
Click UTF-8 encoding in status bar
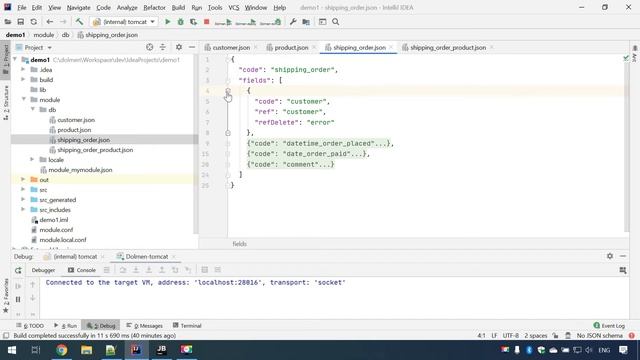pyautogui.click(x=511, y=336)
